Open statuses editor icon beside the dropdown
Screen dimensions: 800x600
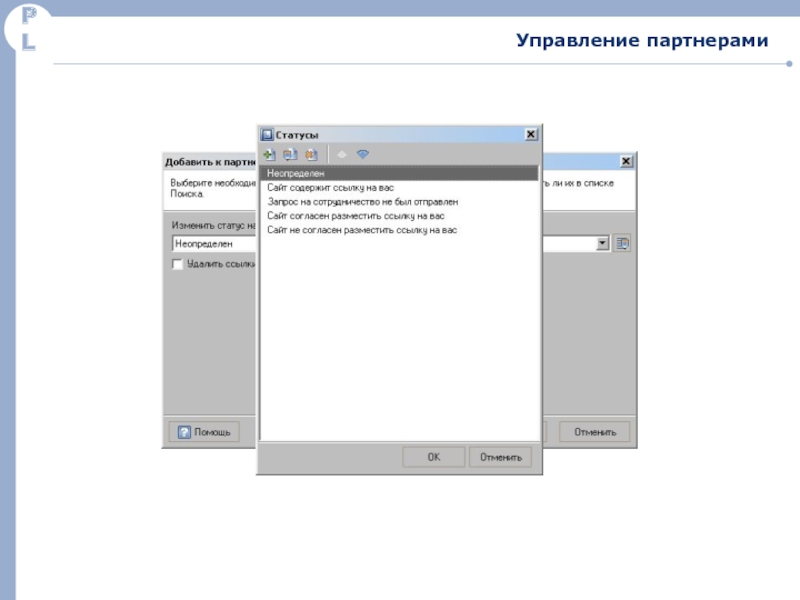coord(622,243)
